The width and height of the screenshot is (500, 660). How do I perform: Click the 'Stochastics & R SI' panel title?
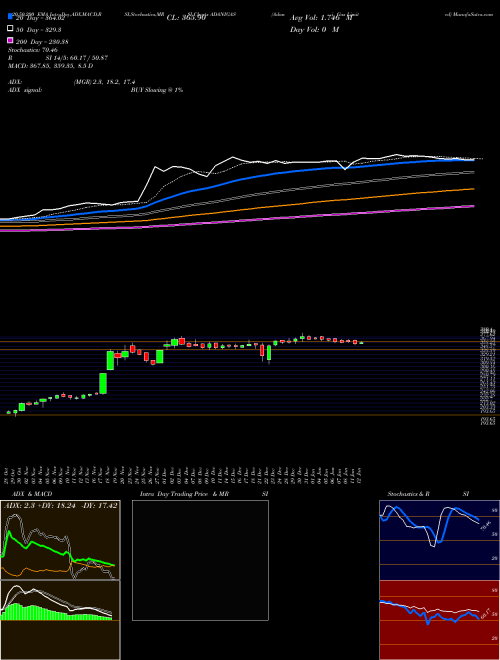click(428, 494)
